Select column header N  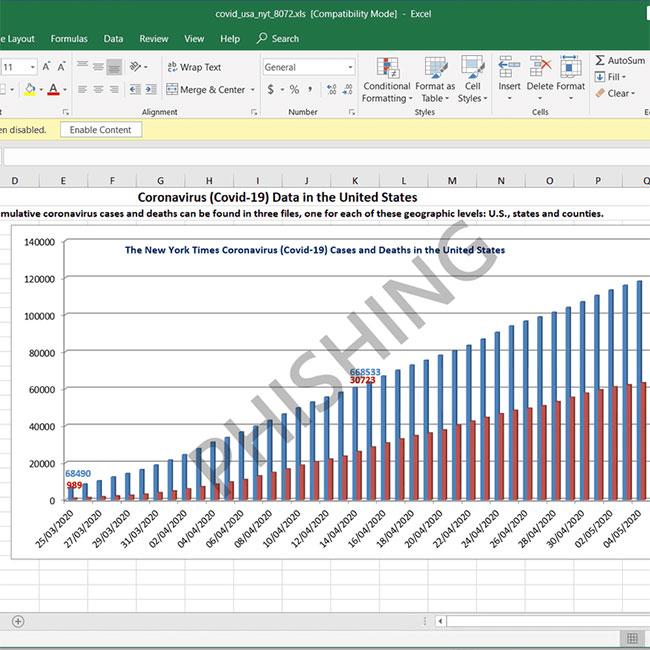point(501,181)
